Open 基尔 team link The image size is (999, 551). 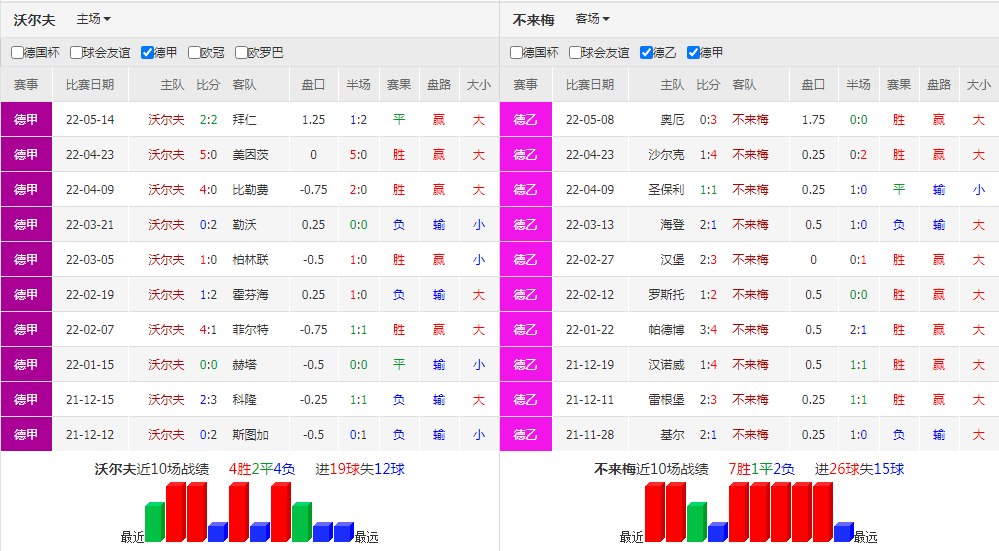coord(672,435)
